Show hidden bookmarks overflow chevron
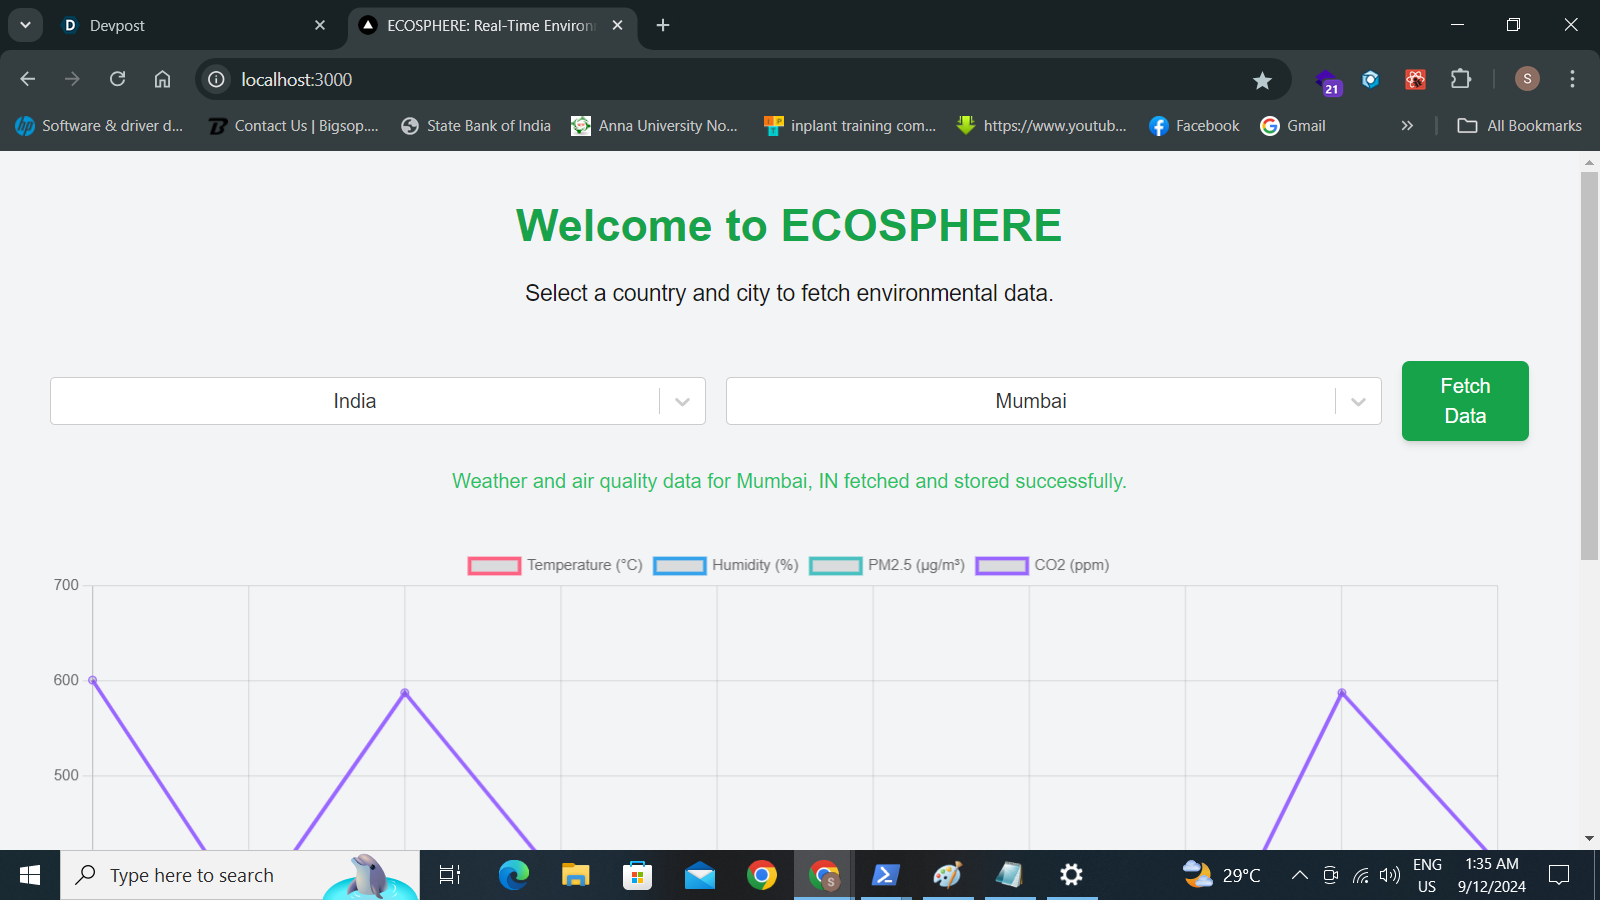 (x=1407, y=126)
